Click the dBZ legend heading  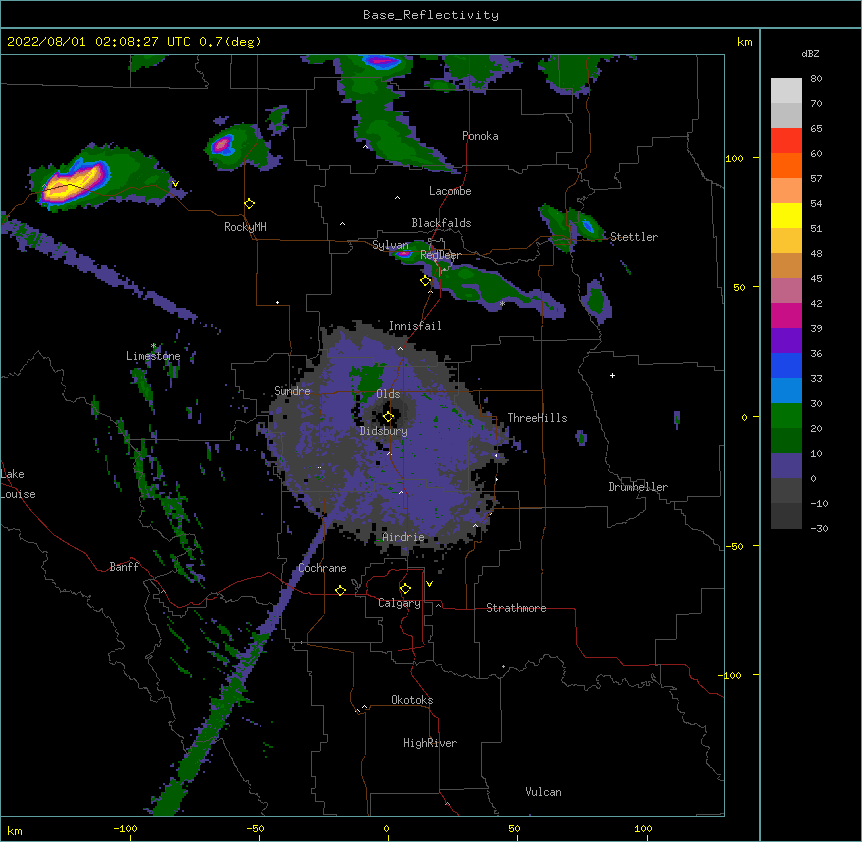point(810,53)
